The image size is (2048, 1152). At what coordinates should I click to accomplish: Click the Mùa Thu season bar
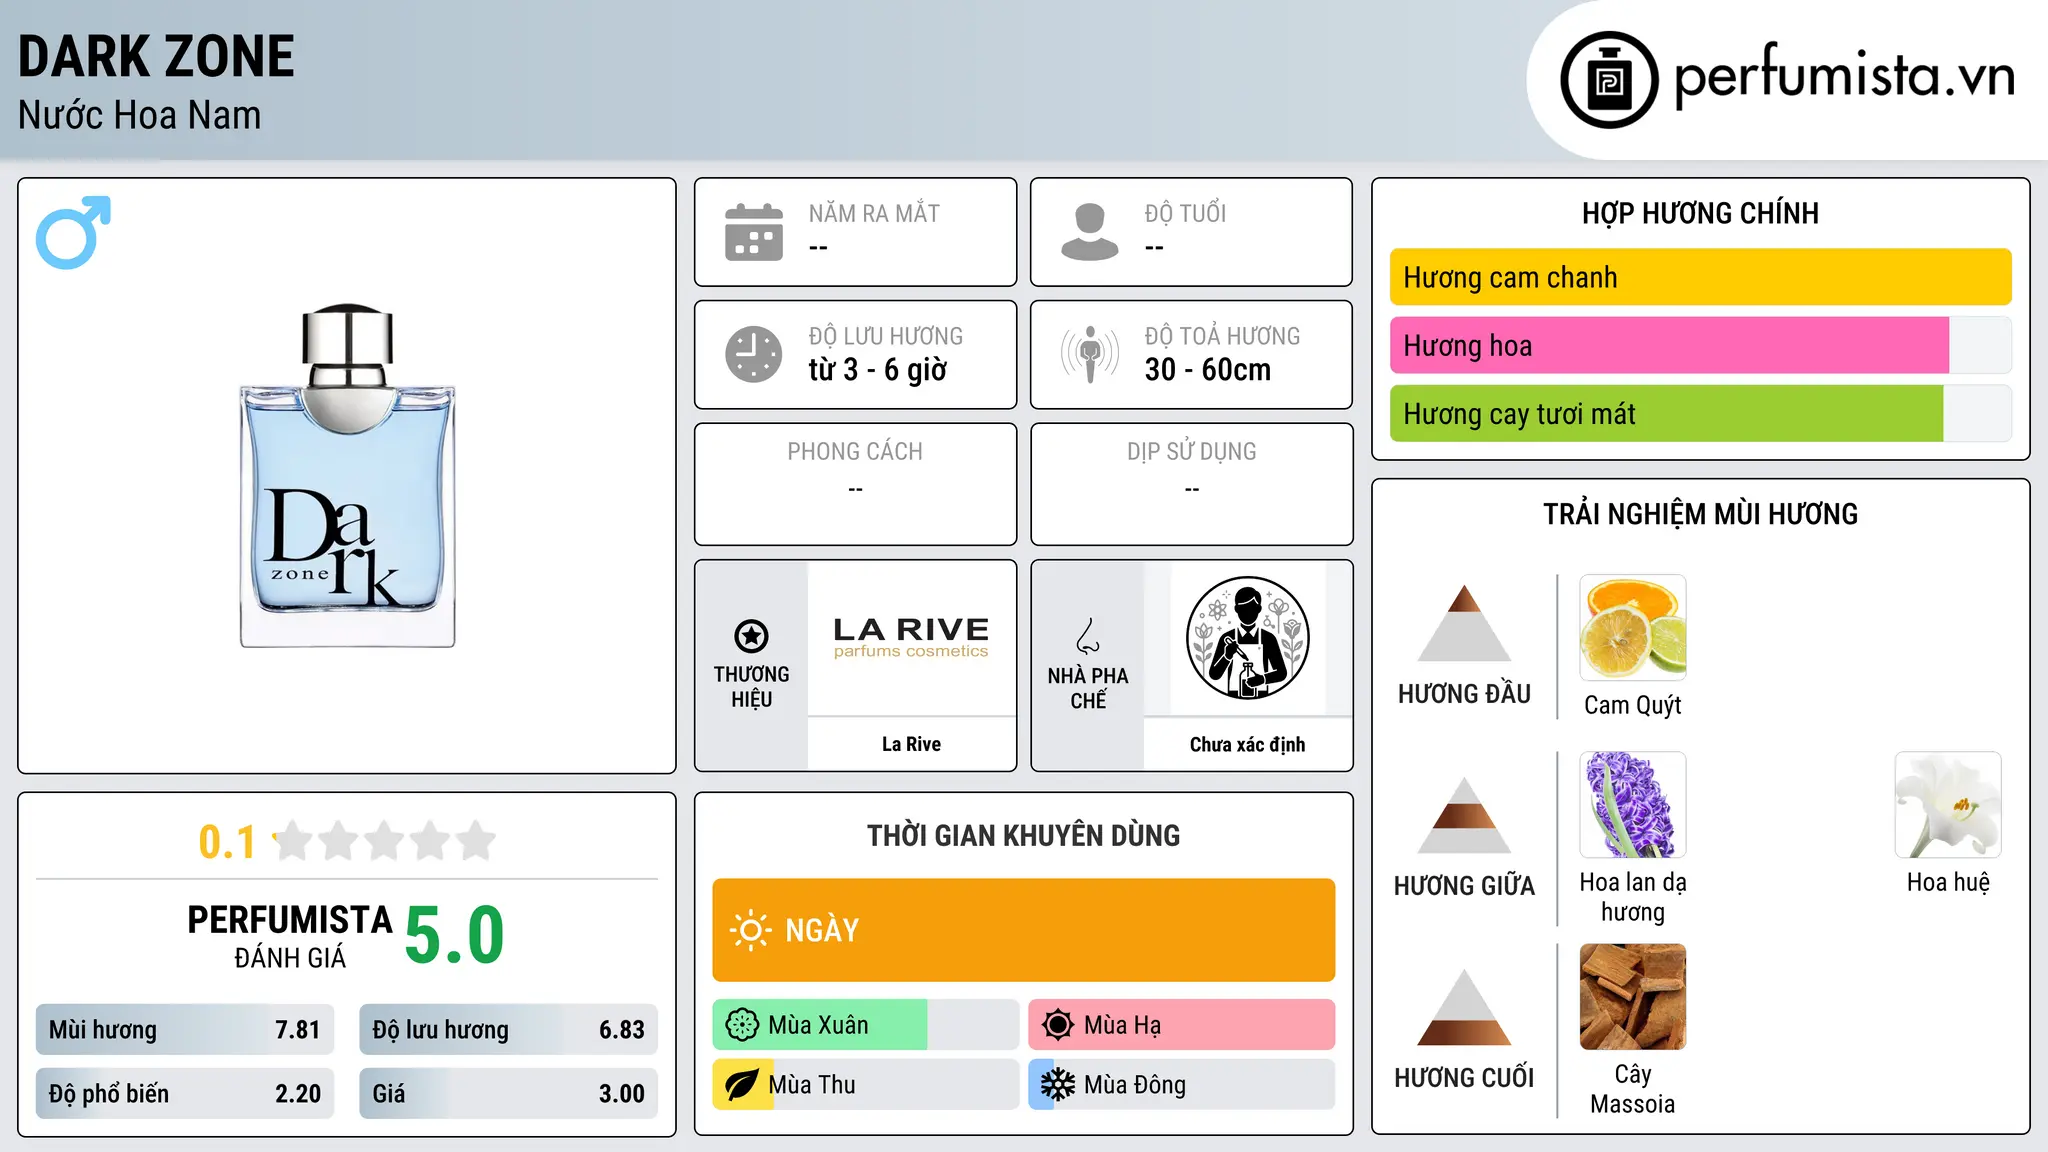click(x=866, y=1085)
